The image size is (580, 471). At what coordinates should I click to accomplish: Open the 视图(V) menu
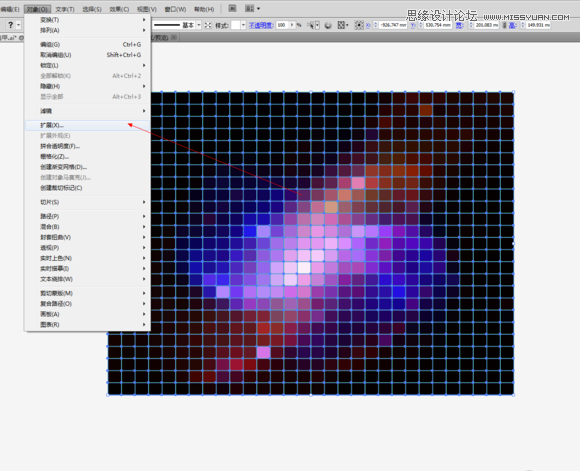click(147, 9)
